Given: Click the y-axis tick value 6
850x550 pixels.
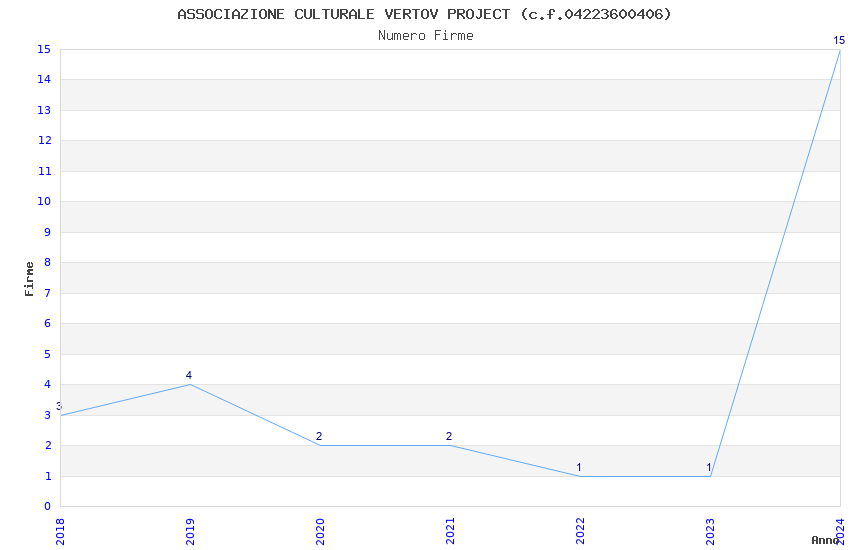Looking at the screenshot, I should click(x=48, y=323).
